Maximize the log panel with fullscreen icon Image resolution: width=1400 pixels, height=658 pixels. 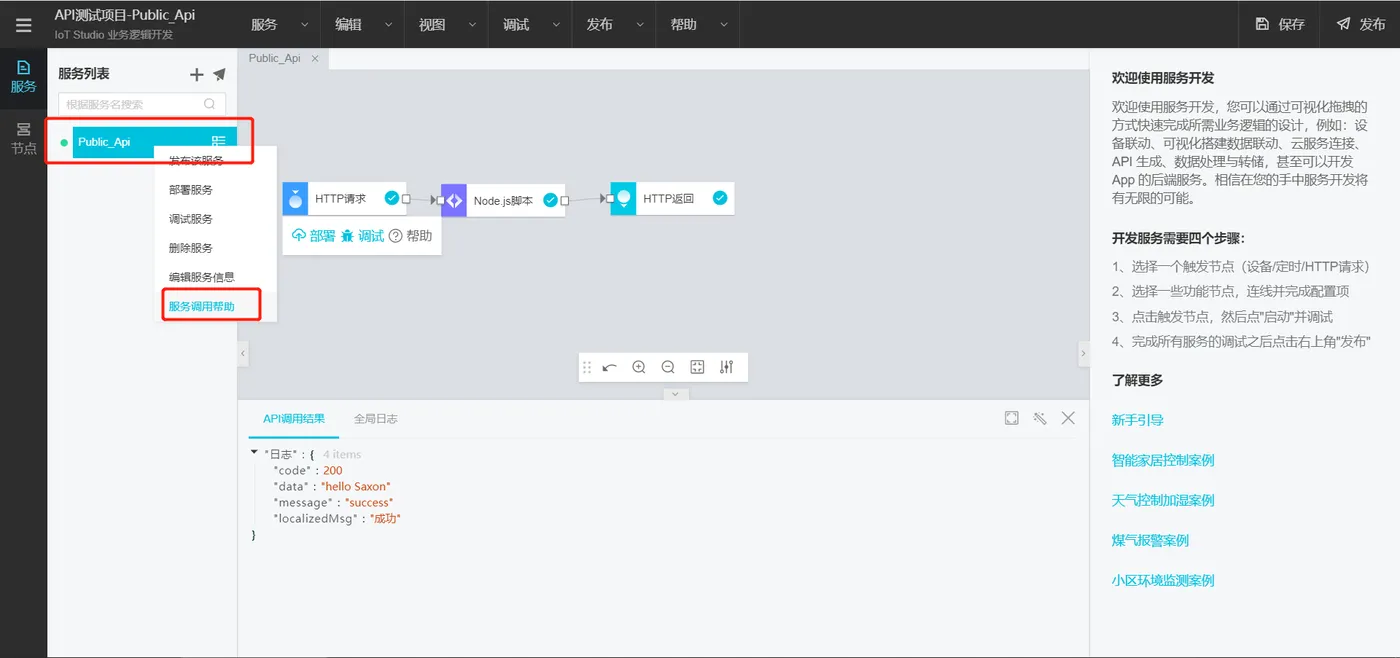click(1012, 418)
